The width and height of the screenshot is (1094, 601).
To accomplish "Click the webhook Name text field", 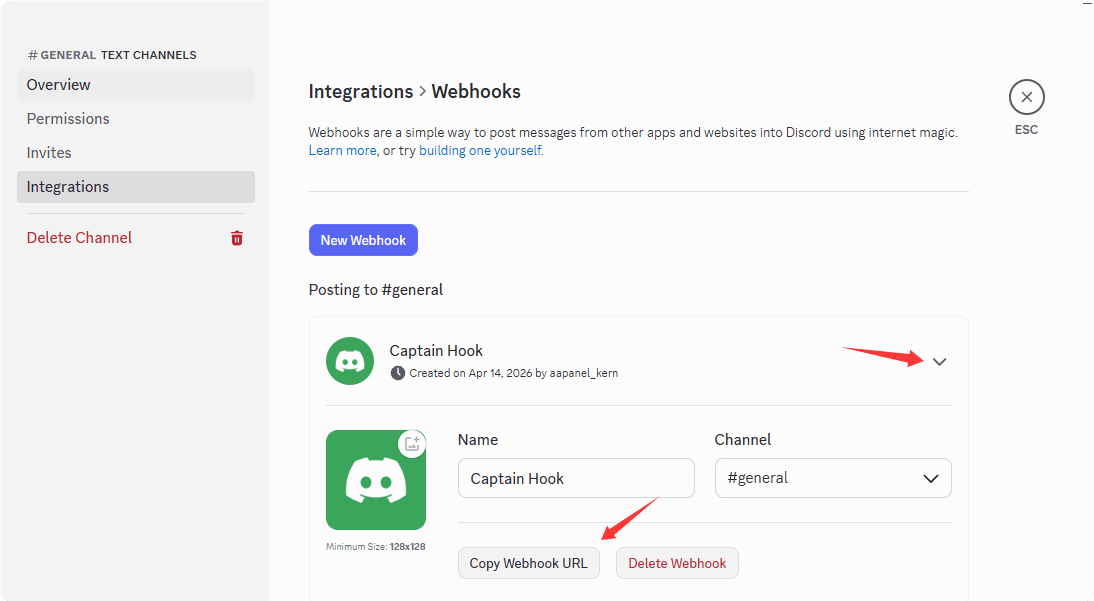I will point(576,478).
